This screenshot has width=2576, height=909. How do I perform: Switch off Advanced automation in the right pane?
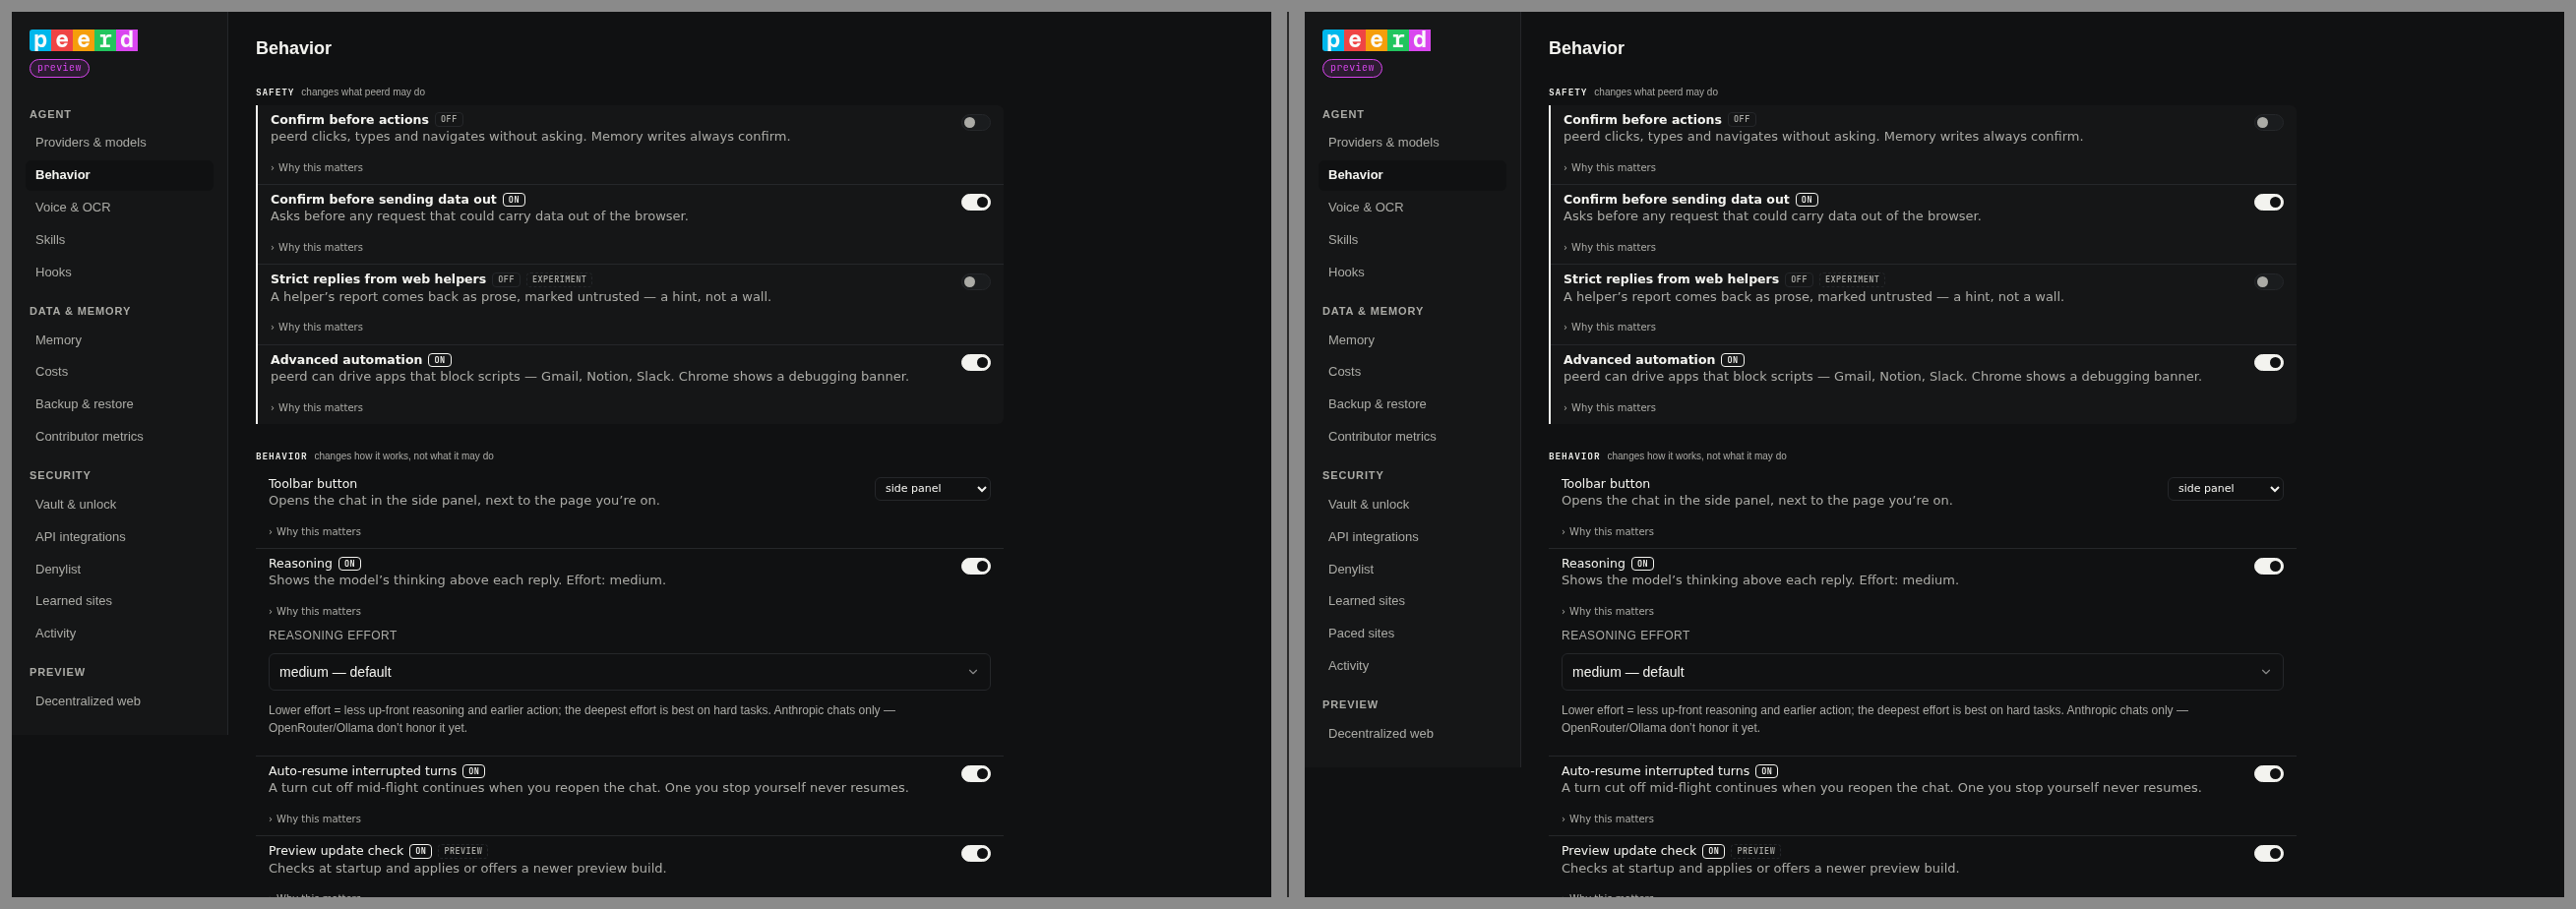[2268, 362]
